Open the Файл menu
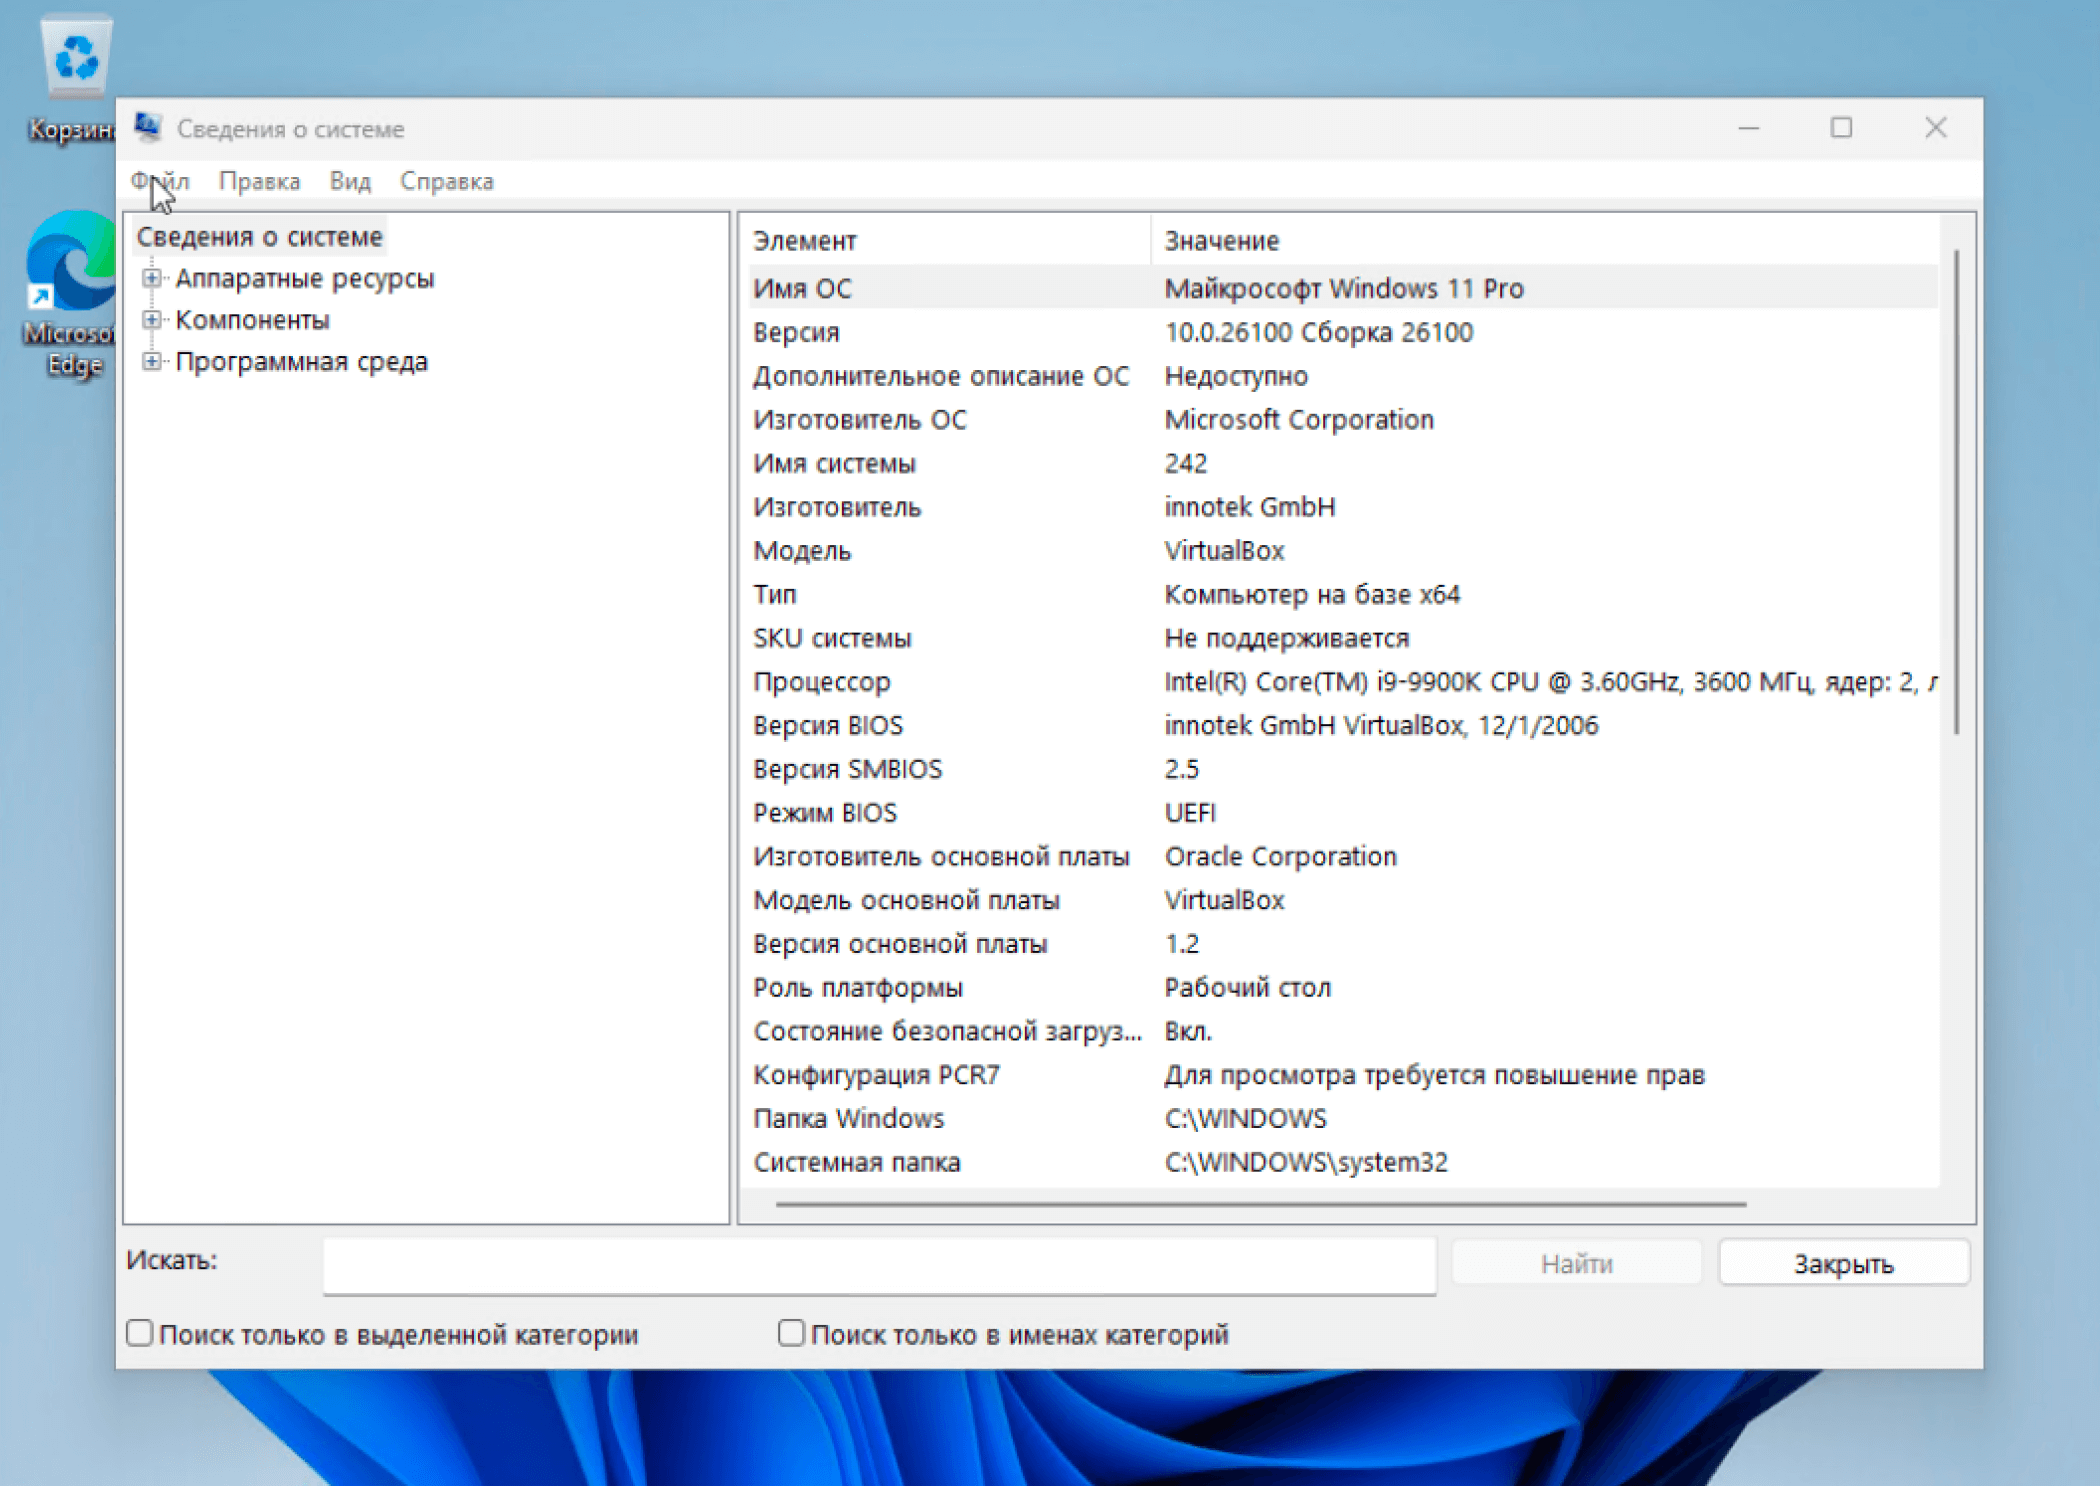This screenshot has height=1486, width=2100. [160, 181]
